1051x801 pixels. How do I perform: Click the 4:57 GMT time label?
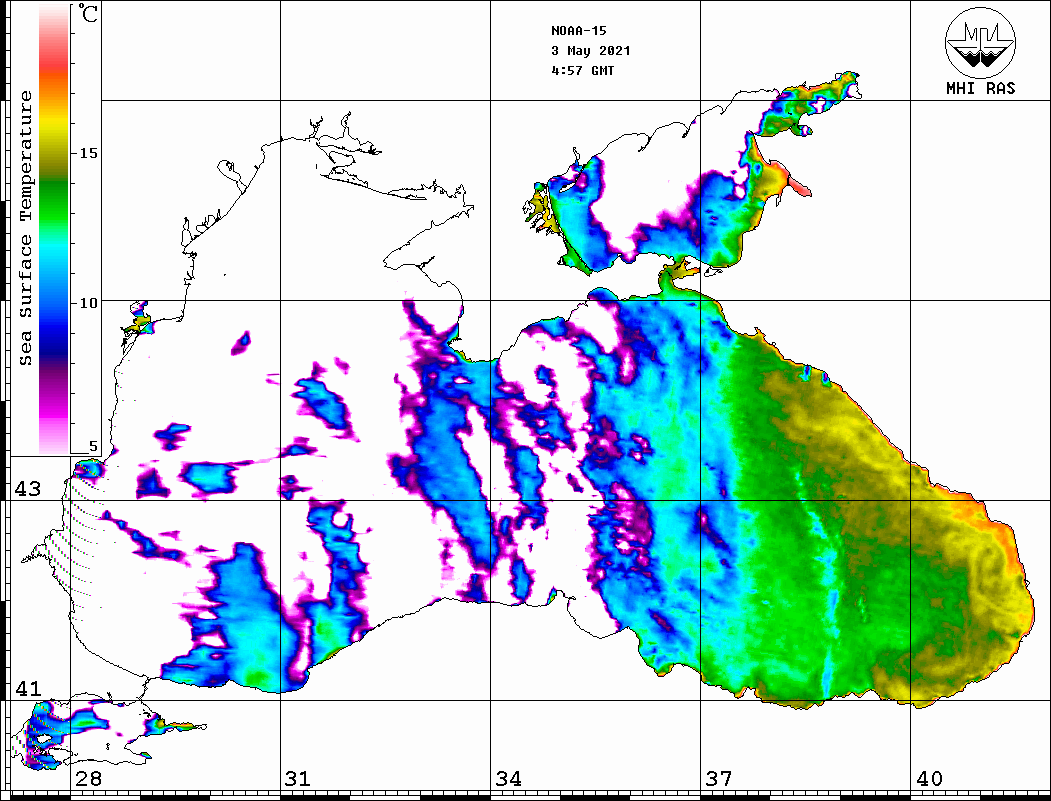pos(582,70)
